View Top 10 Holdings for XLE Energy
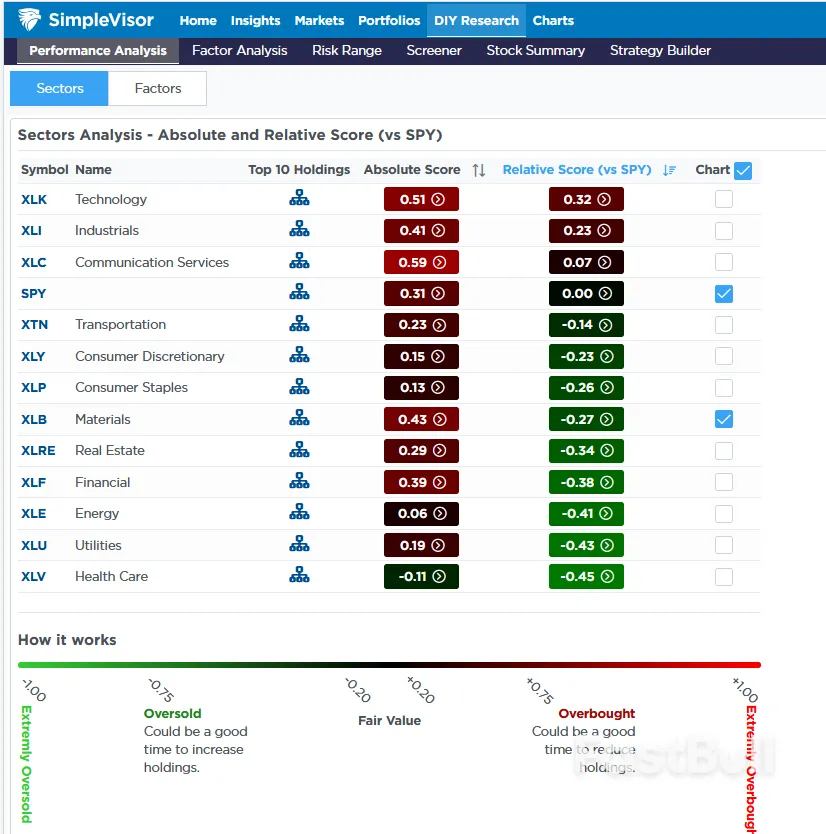Image resolution: width=826 pixels, height=834 pixels. click(x=299, y=513)
